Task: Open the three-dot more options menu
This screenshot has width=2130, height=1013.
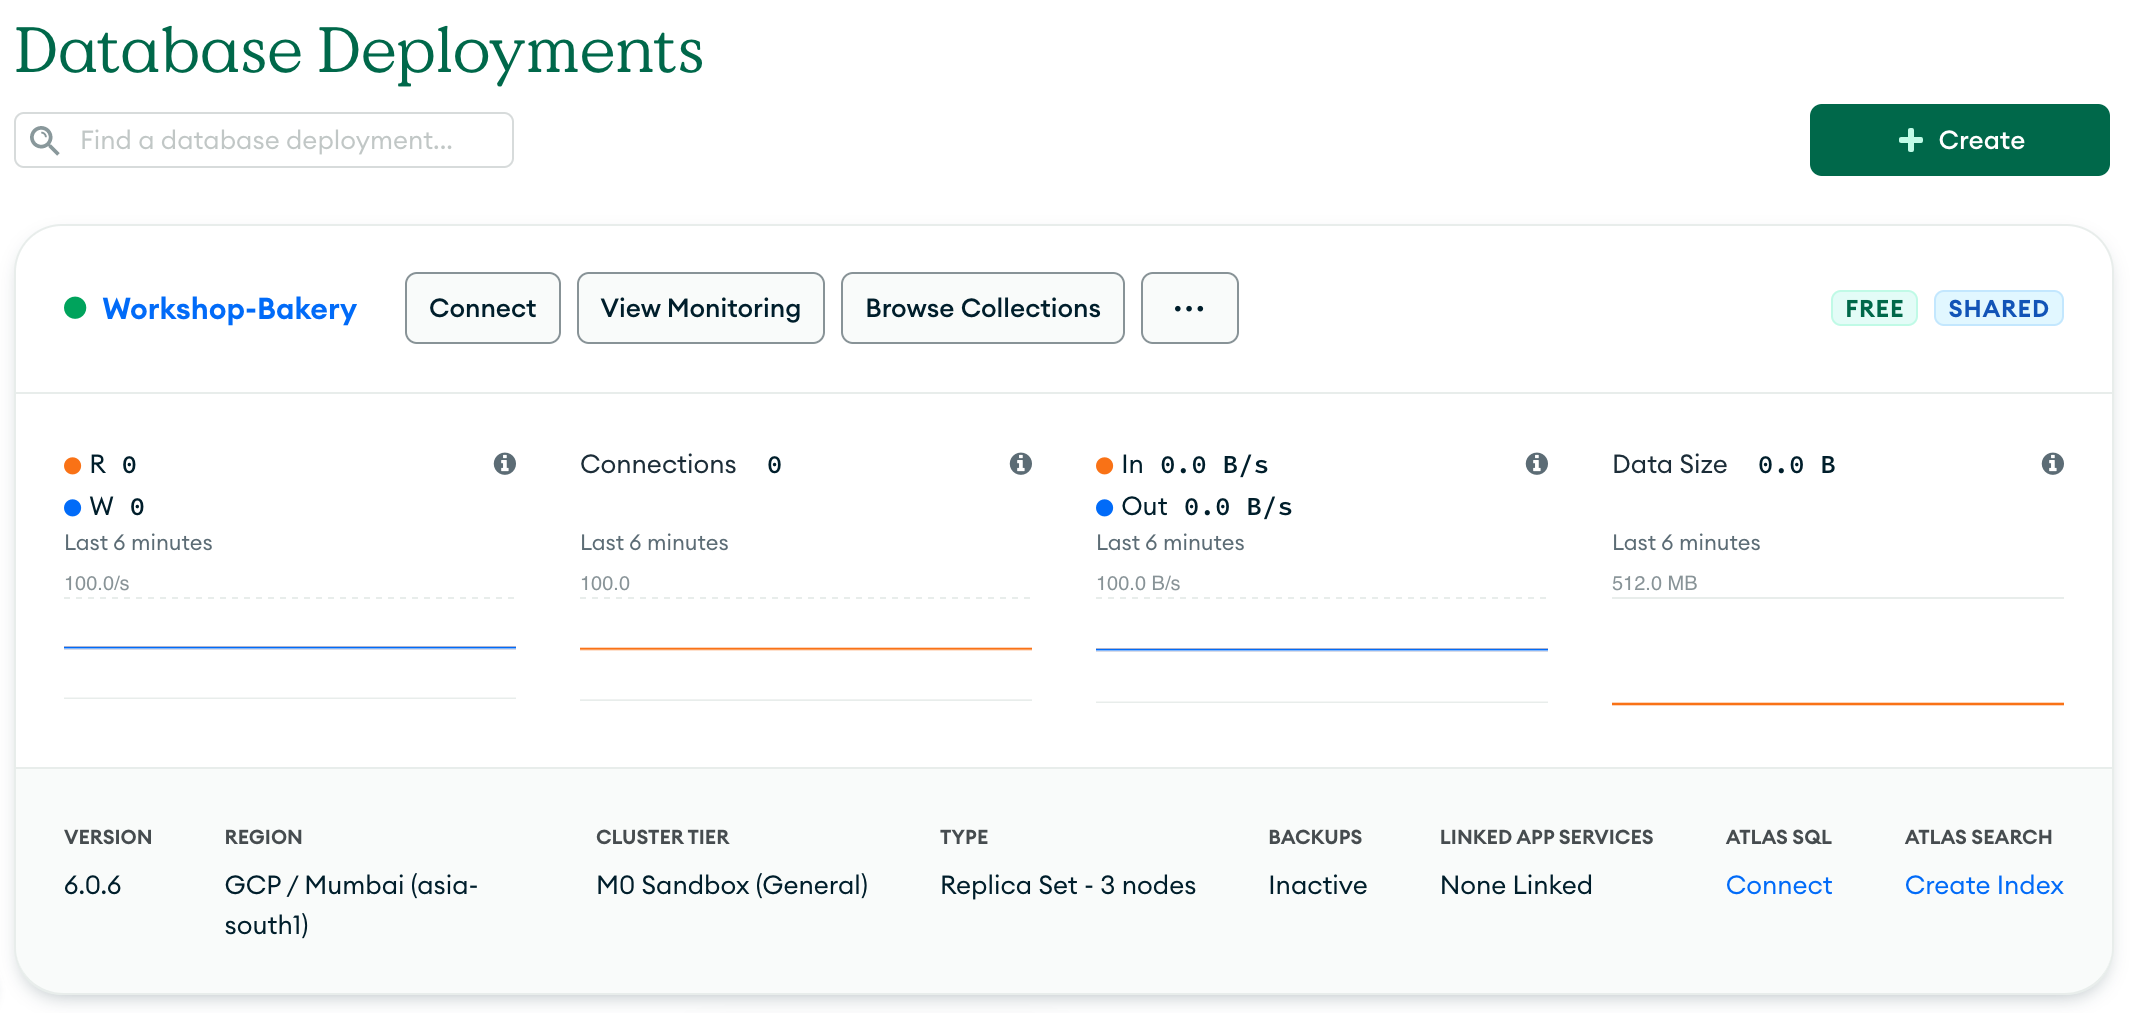Action: coord(1189,308)
